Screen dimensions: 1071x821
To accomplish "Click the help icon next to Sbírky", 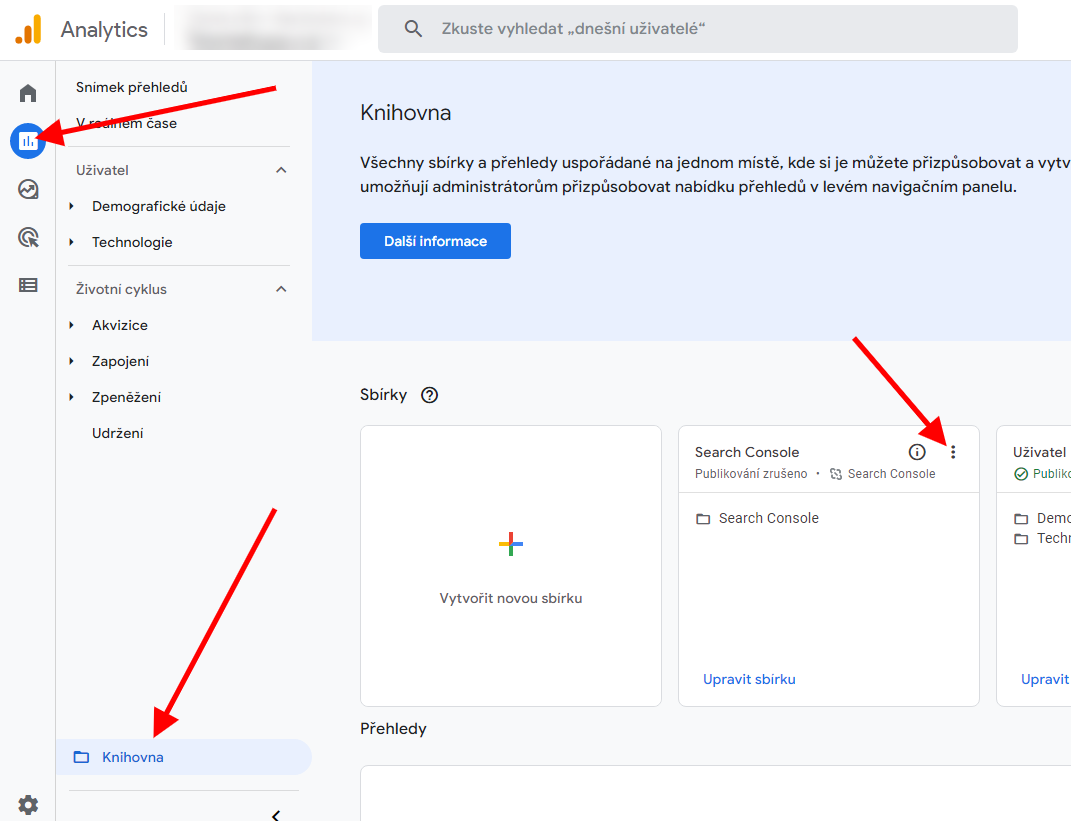I will [430, 395].
